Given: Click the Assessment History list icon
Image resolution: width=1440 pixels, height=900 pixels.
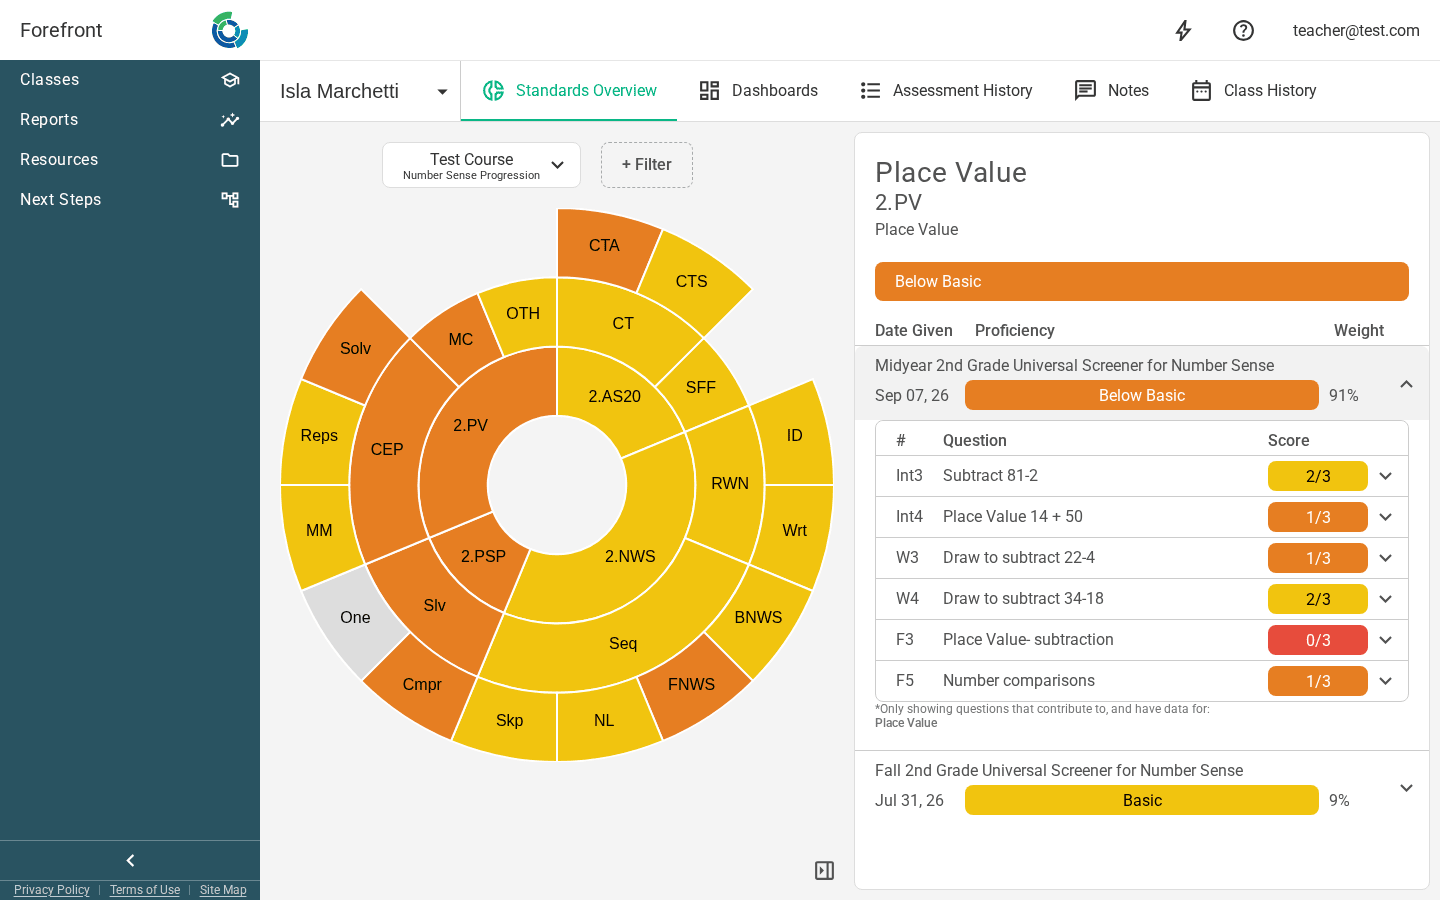Looking at the screenshot, I should [x=870, y=91].
